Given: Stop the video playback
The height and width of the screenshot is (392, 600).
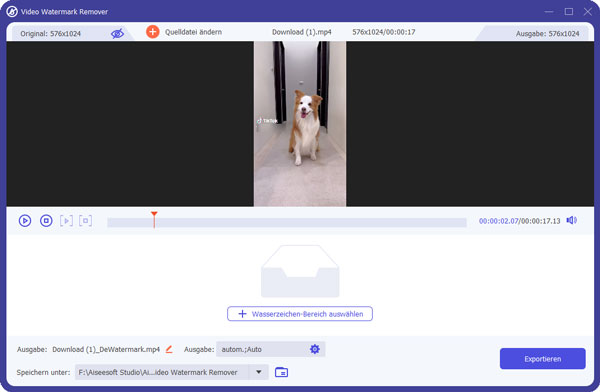Looking at the screenshot, I should point(46,221).
